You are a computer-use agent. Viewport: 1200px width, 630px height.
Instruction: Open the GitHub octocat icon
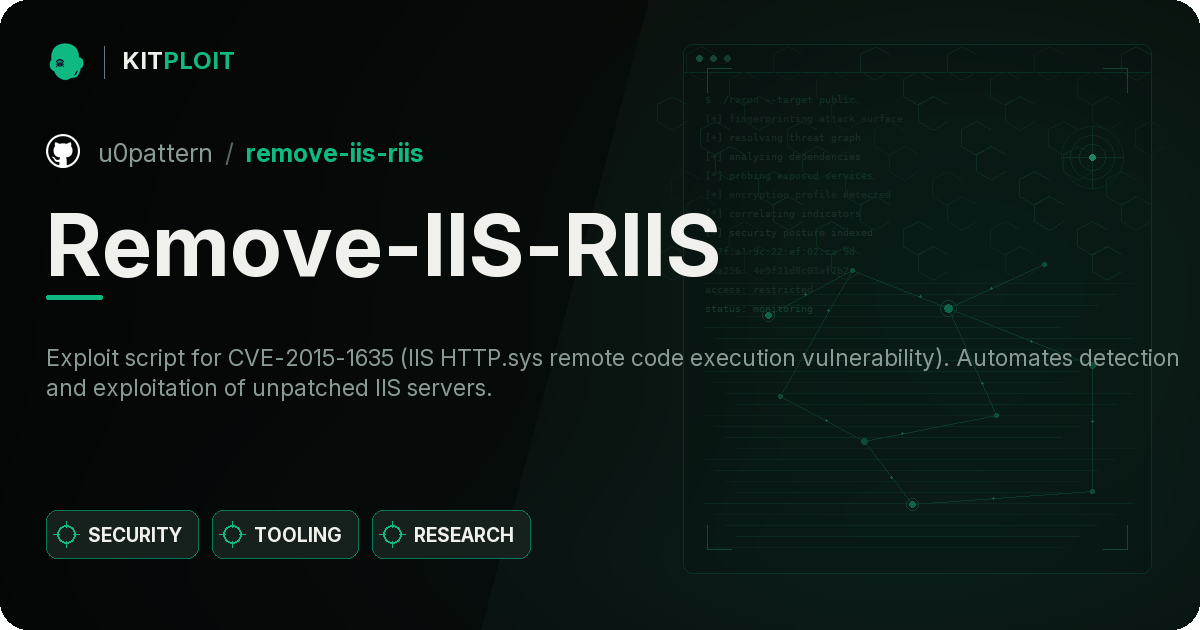(63, 152)
